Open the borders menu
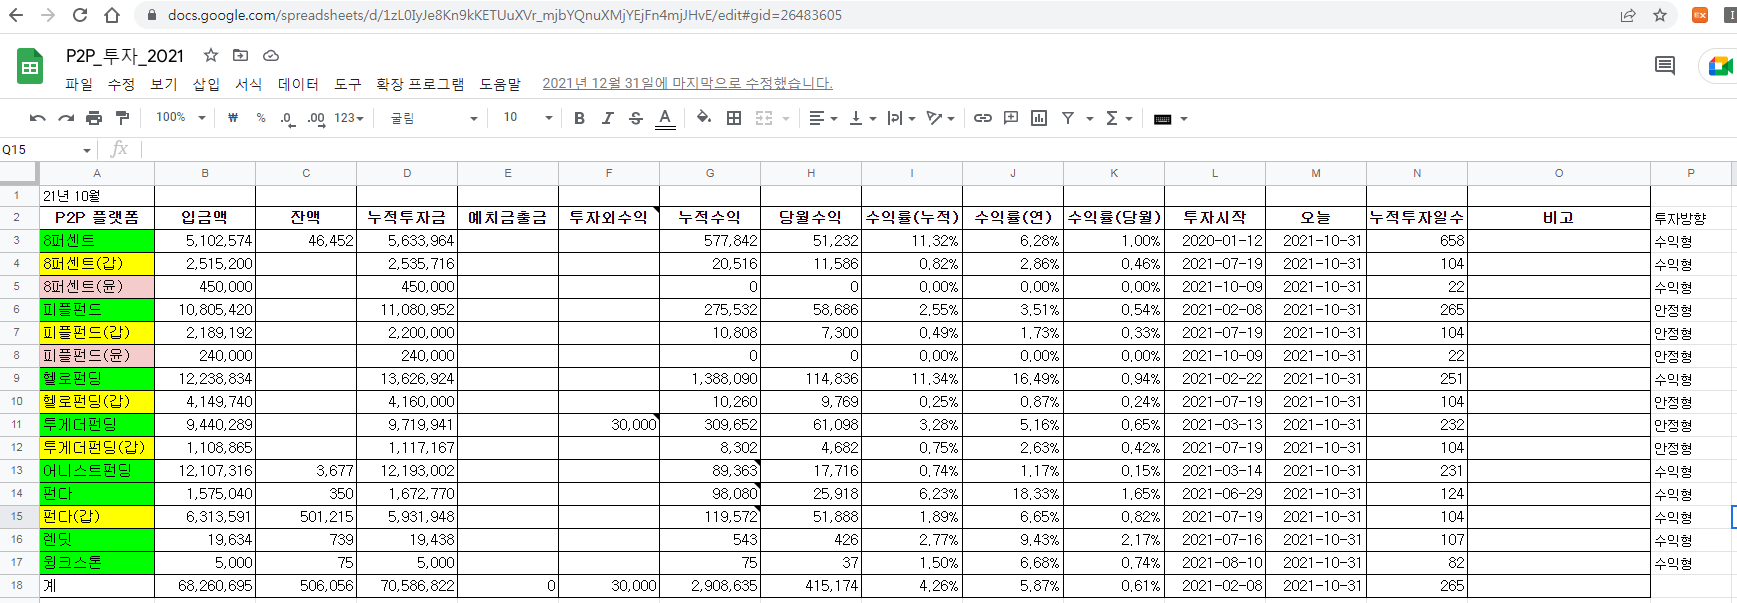 coord(734,118)
